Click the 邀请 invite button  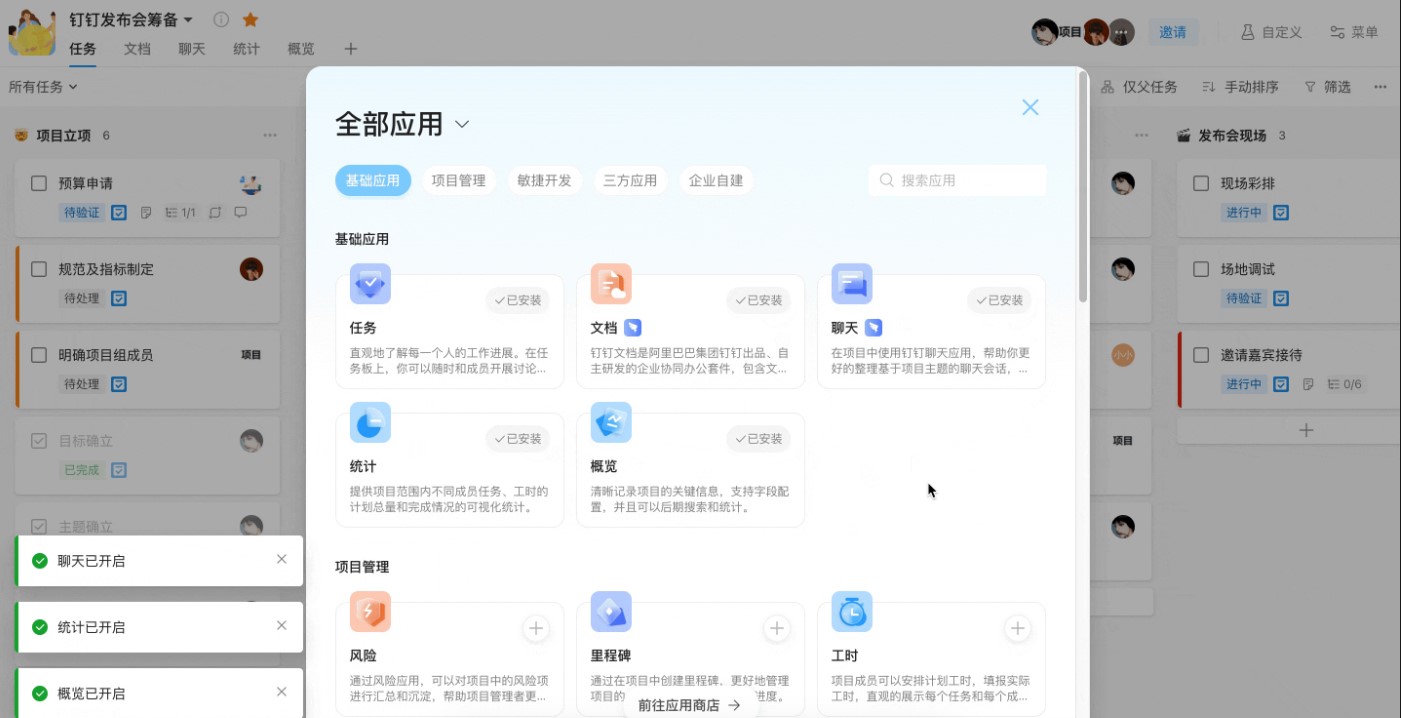1173,32
